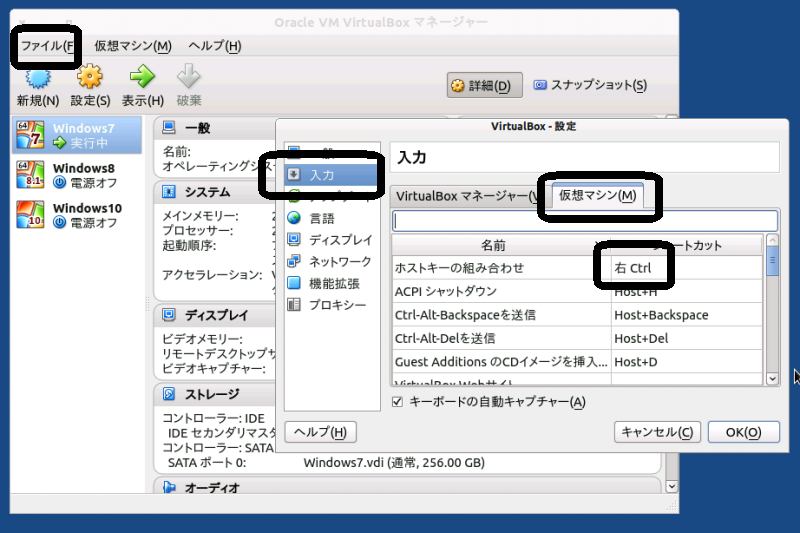Viewport: 800px width, 533px height.
Task: Select the ネットワーク settings category label
Action: pyautogui.click(x=340, y=262)
